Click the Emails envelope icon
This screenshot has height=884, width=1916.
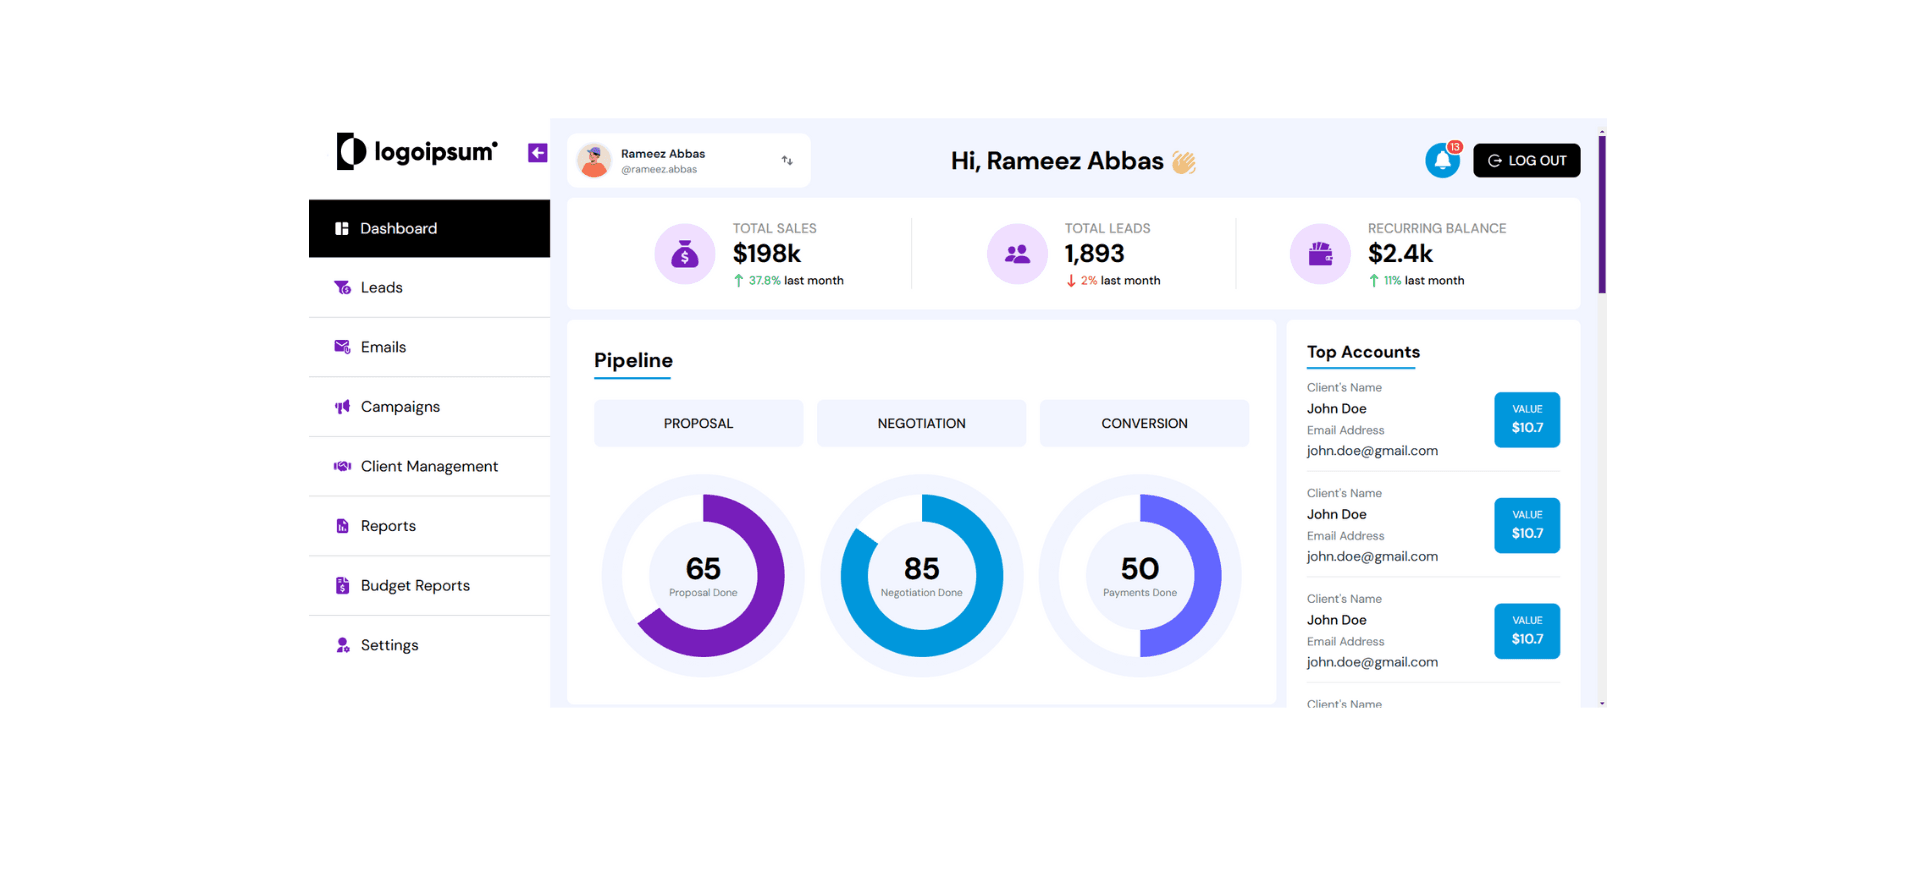pos(342,347)
